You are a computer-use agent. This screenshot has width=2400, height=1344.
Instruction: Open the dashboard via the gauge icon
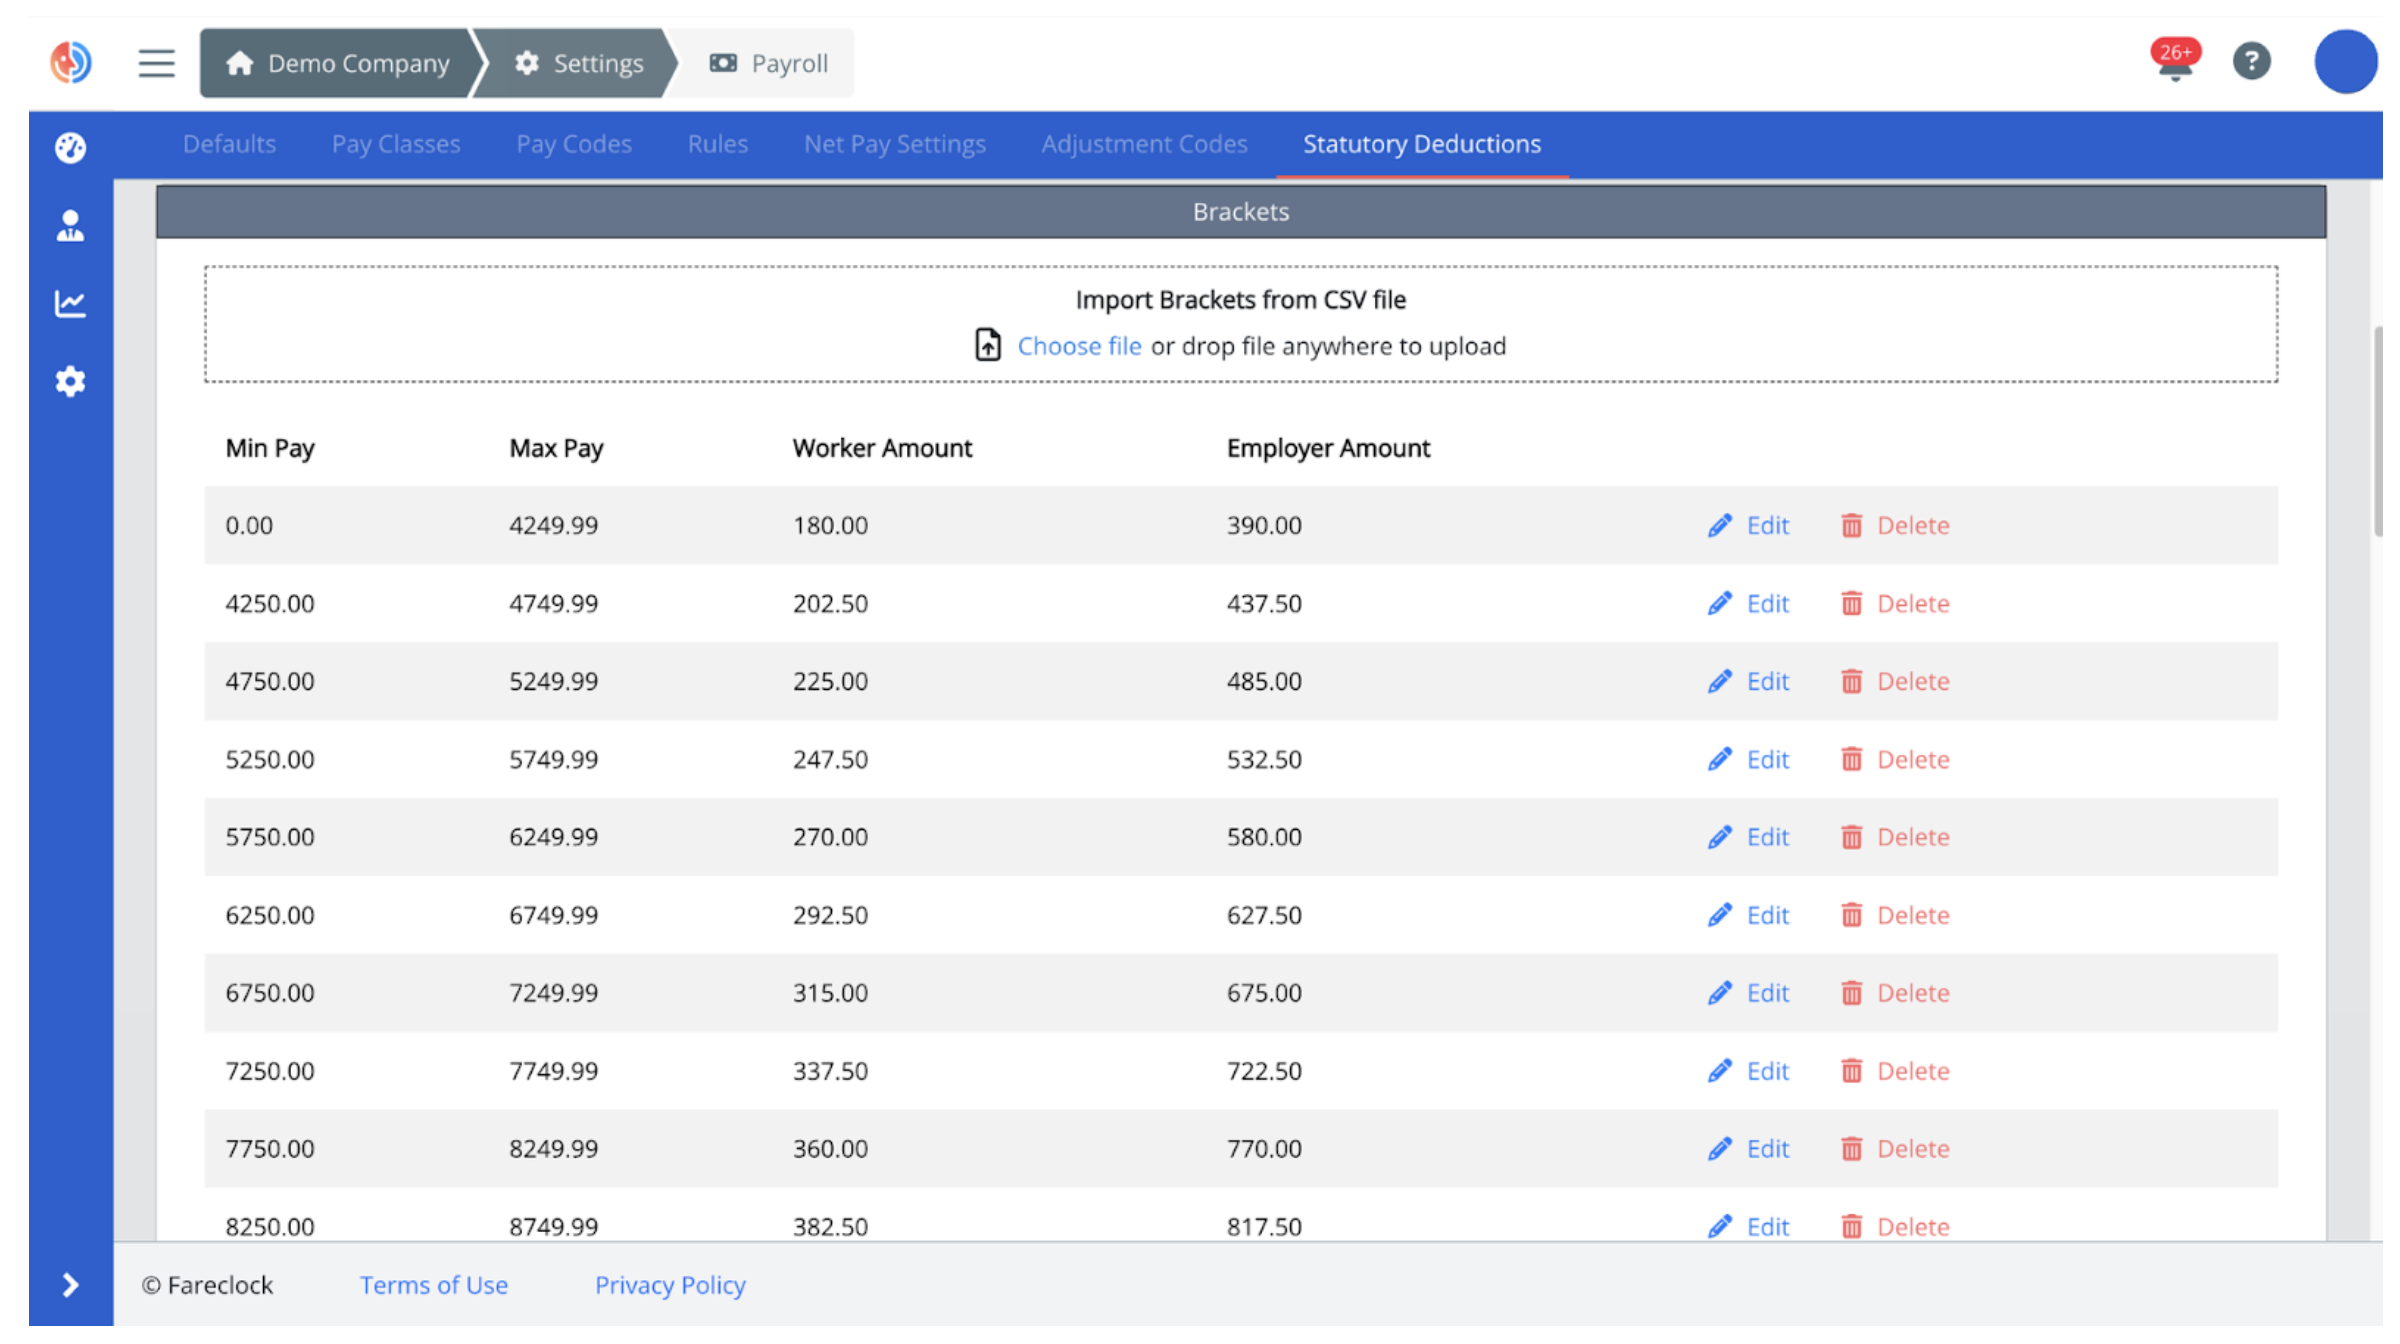(x=69, y=146)
